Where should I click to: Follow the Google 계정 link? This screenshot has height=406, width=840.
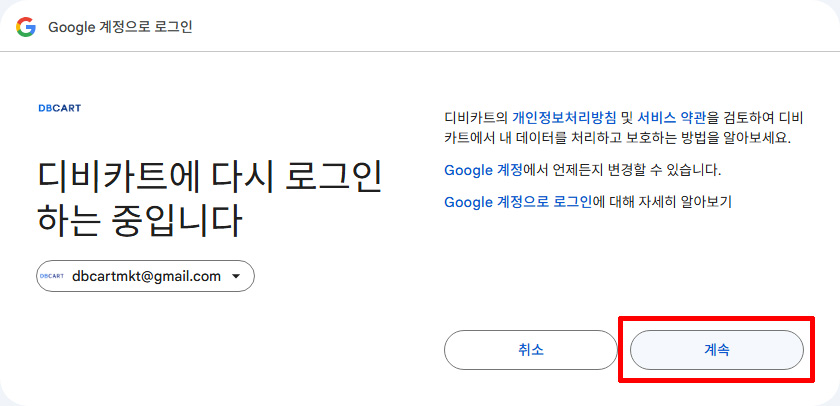(x=480, y=170)
